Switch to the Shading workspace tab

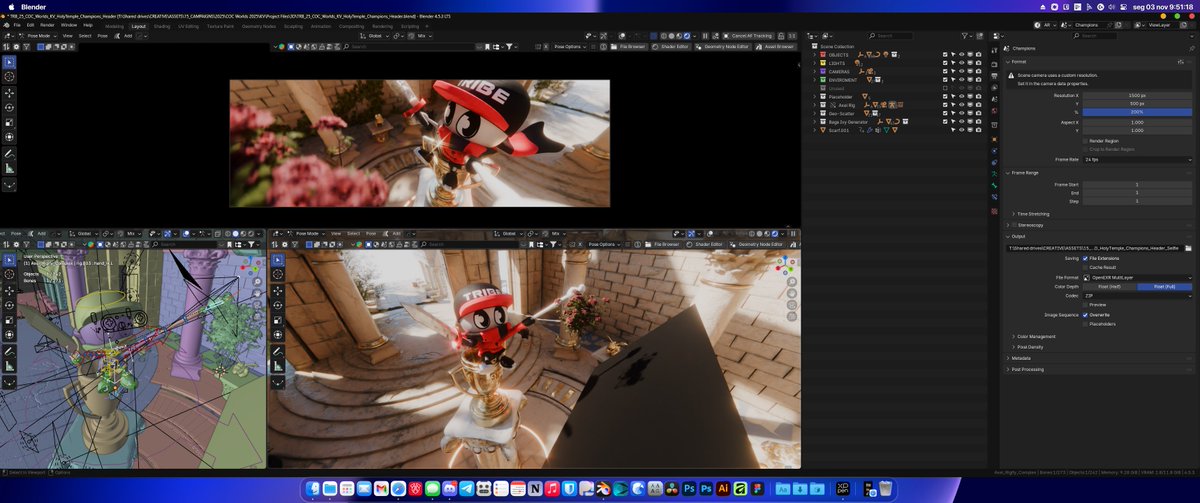pyautogui.click(x=162, y=26)
